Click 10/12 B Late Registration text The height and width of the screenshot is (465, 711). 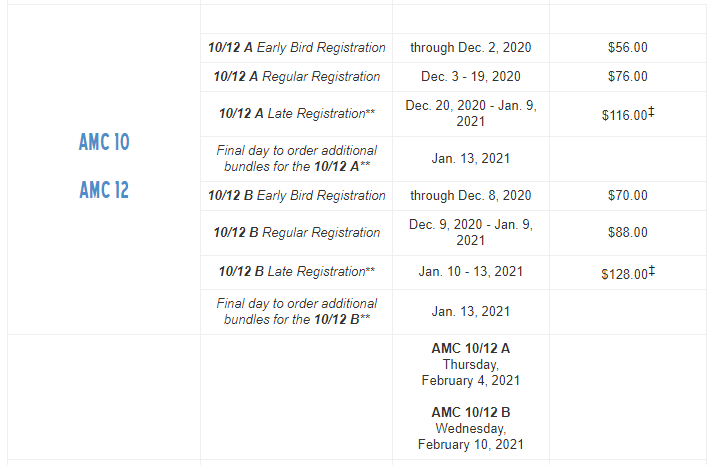point(297,272)
